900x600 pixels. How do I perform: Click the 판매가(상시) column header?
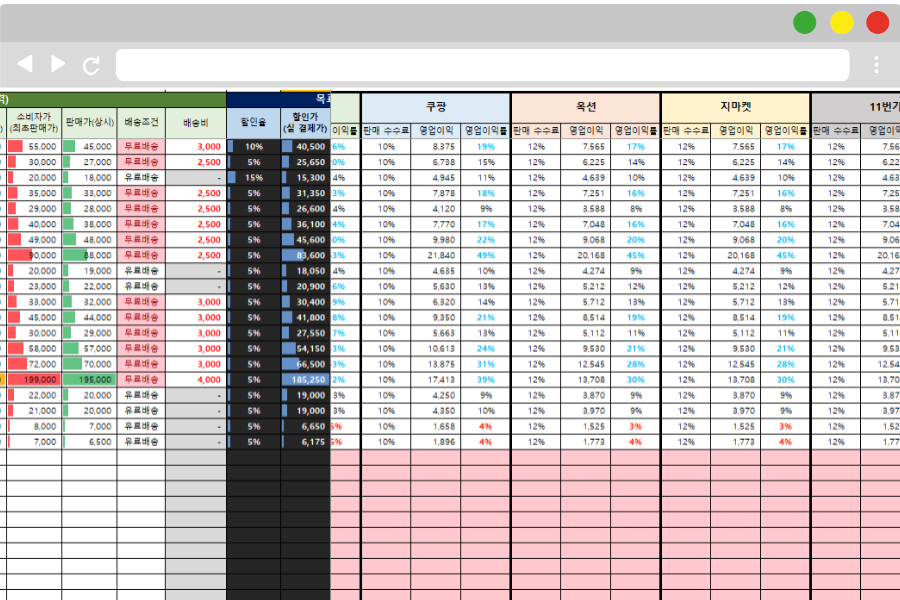(90, 123)
